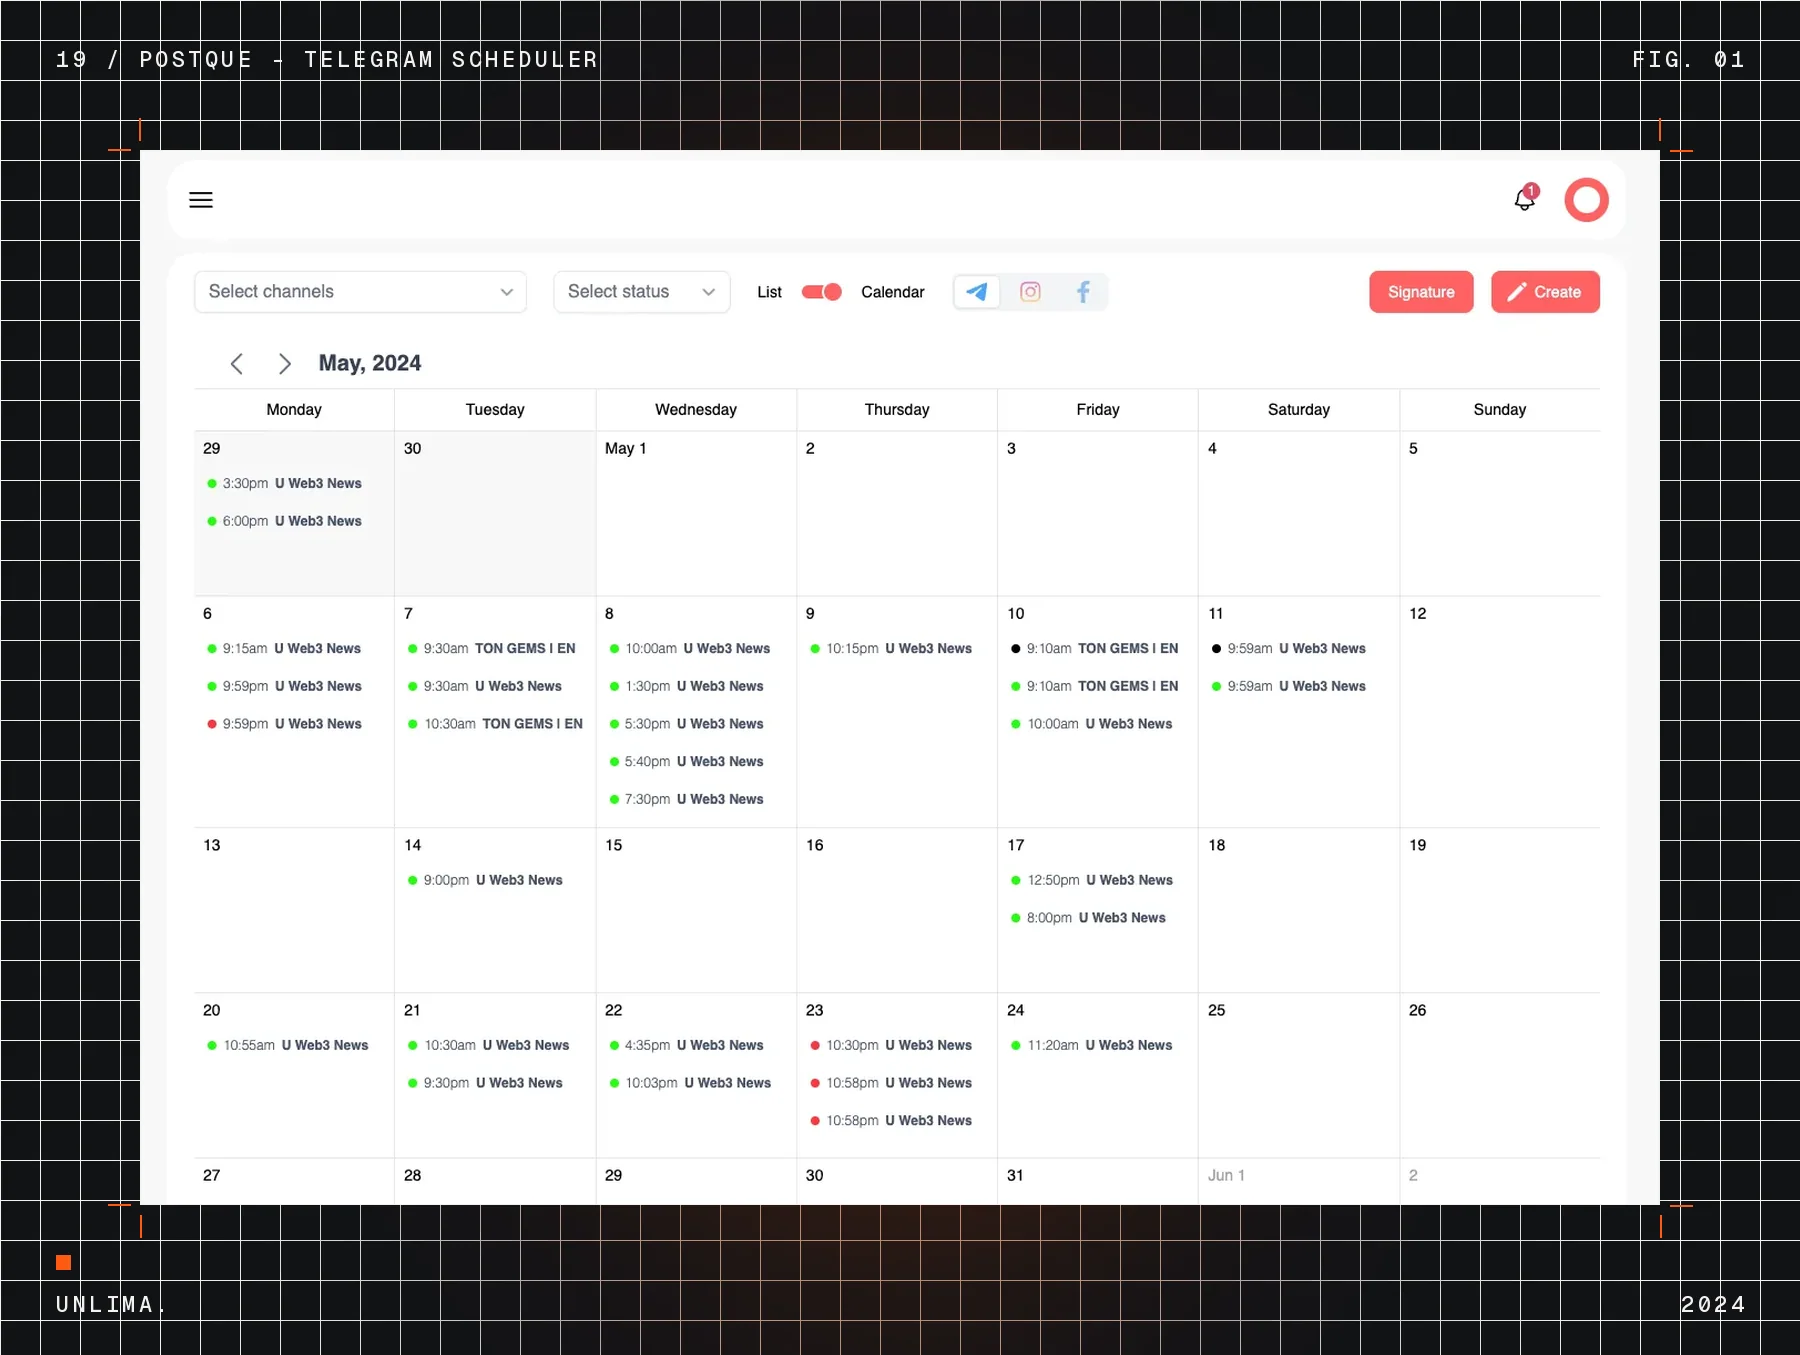Select the day 12 cell

[x=1500, y=712]
